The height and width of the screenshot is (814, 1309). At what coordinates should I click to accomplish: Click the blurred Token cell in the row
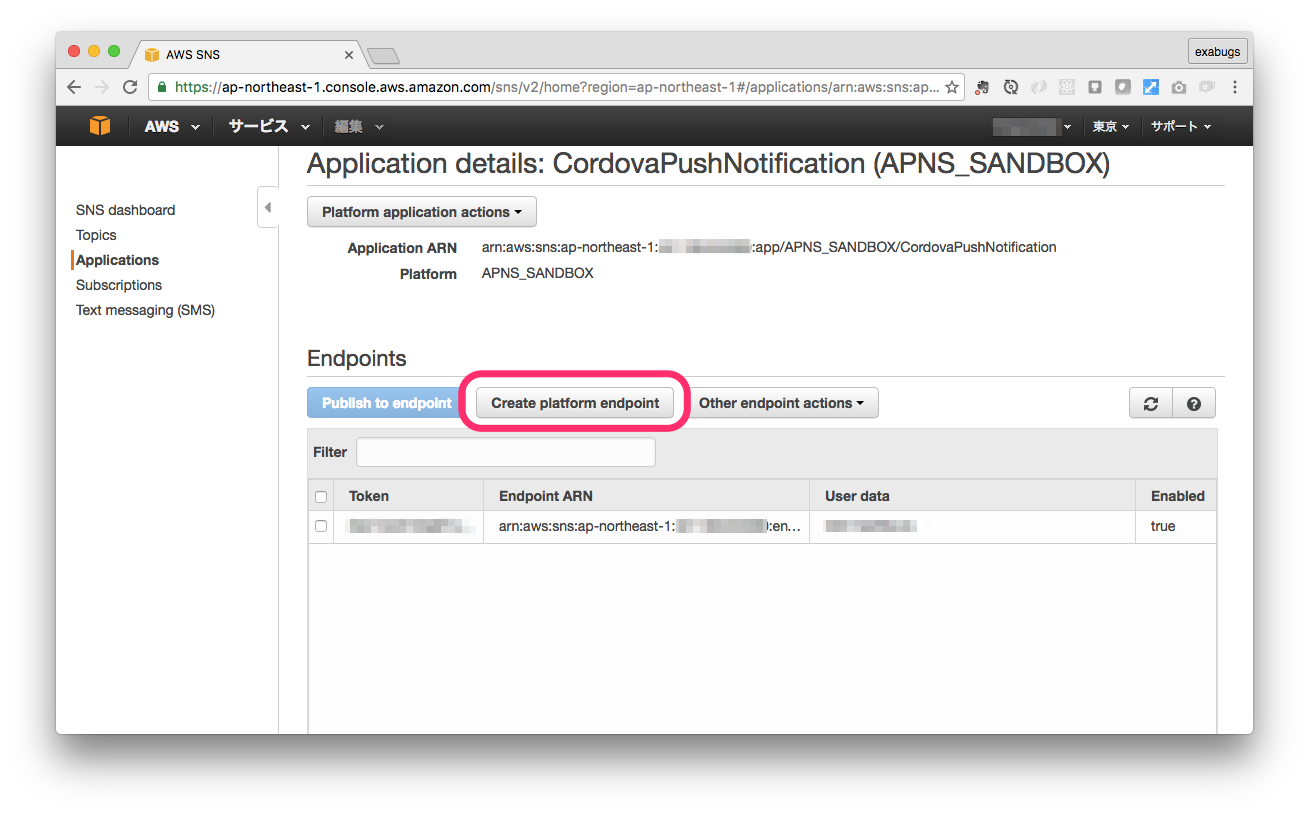pos(409,526)
